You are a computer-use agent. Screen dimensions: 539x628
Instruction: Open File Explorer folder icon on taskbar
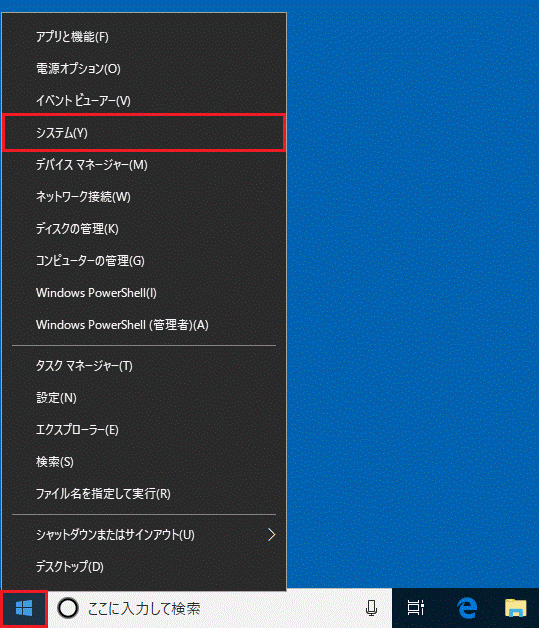click(x=515, y=608)
